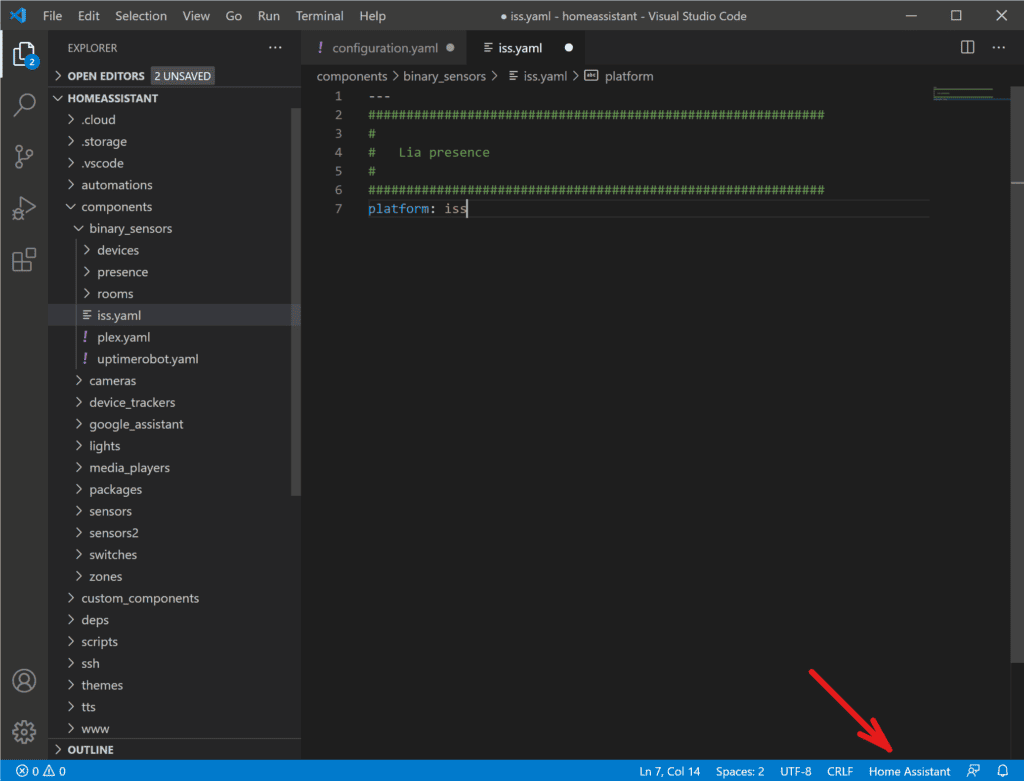Expand the cameras folder
The width and height of the screenshot is (1024, 781).
(x=175, y=381)
